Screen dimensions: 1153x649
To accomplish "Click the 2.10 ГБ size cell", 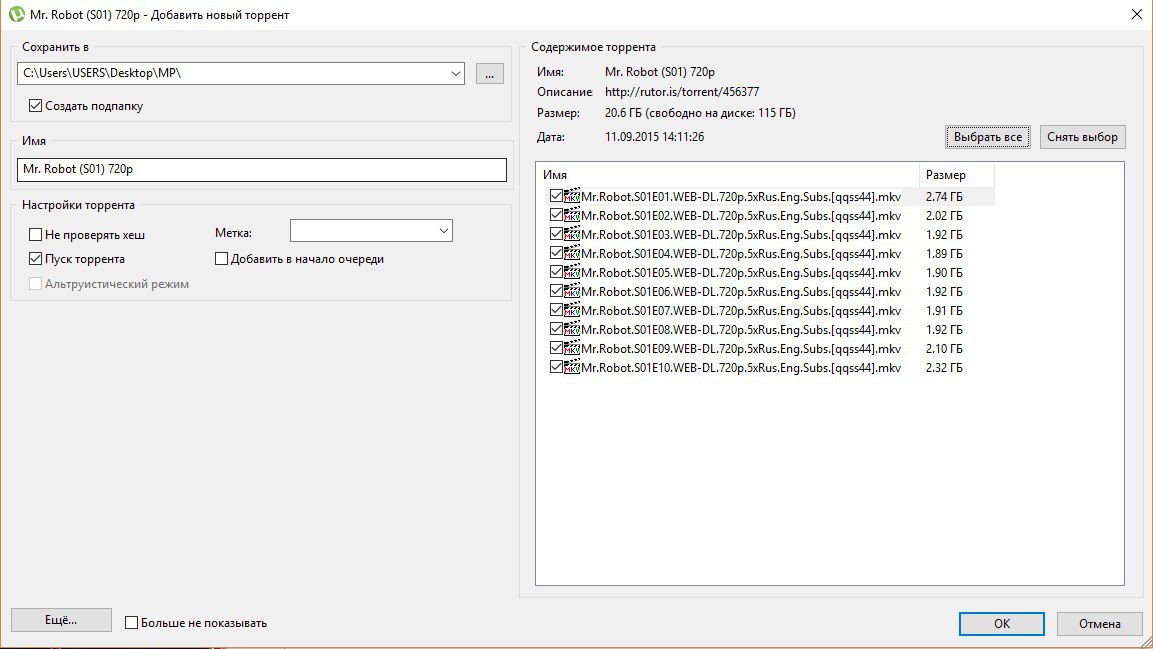I will 944,348.
